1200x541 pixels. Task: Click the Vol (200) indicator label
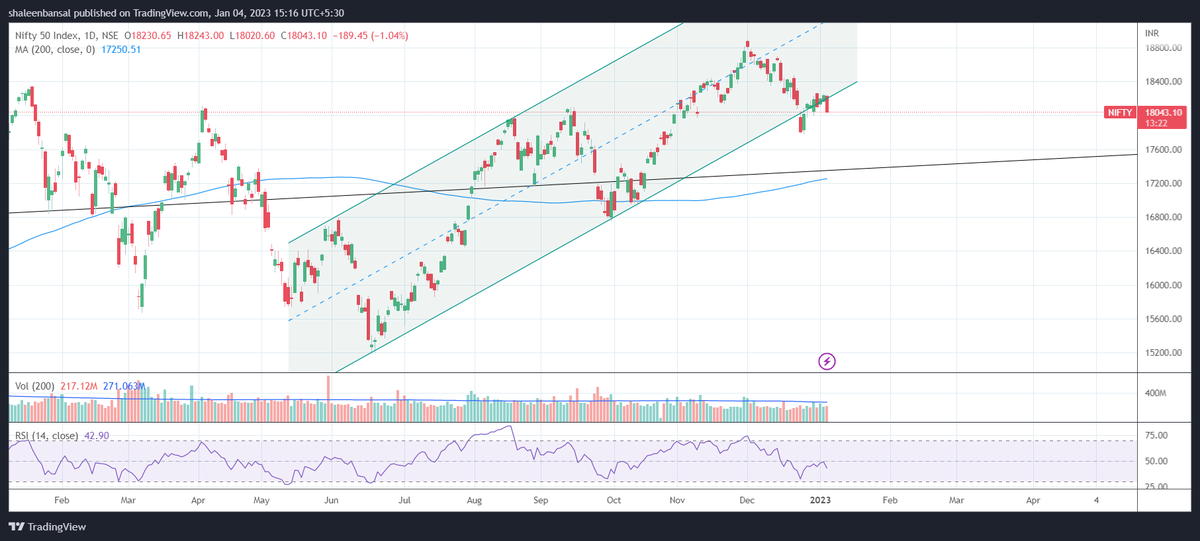point(34,385)
